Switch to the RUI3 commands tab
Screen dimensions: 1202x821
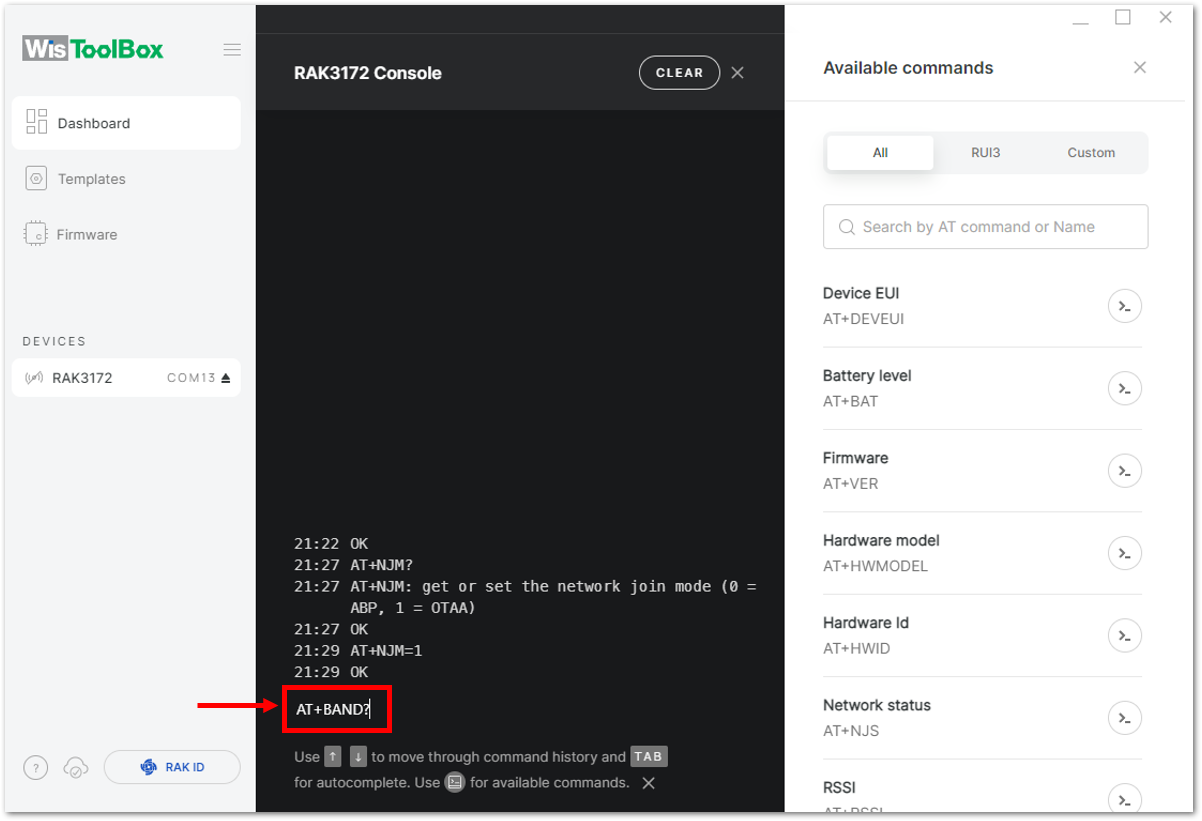tap(985, 153)
